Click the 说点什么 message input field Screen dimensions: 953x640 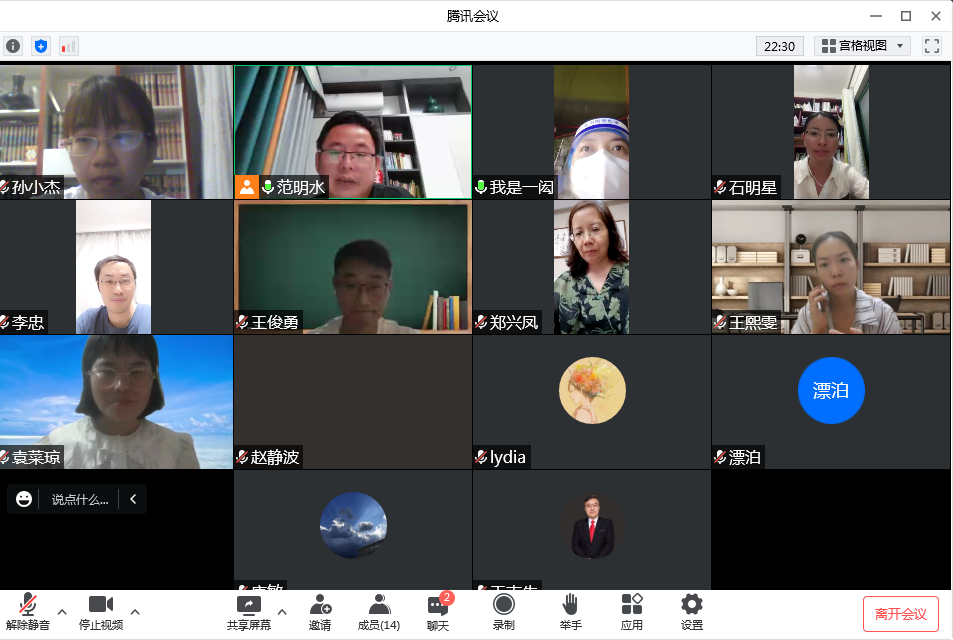point(79,499)
